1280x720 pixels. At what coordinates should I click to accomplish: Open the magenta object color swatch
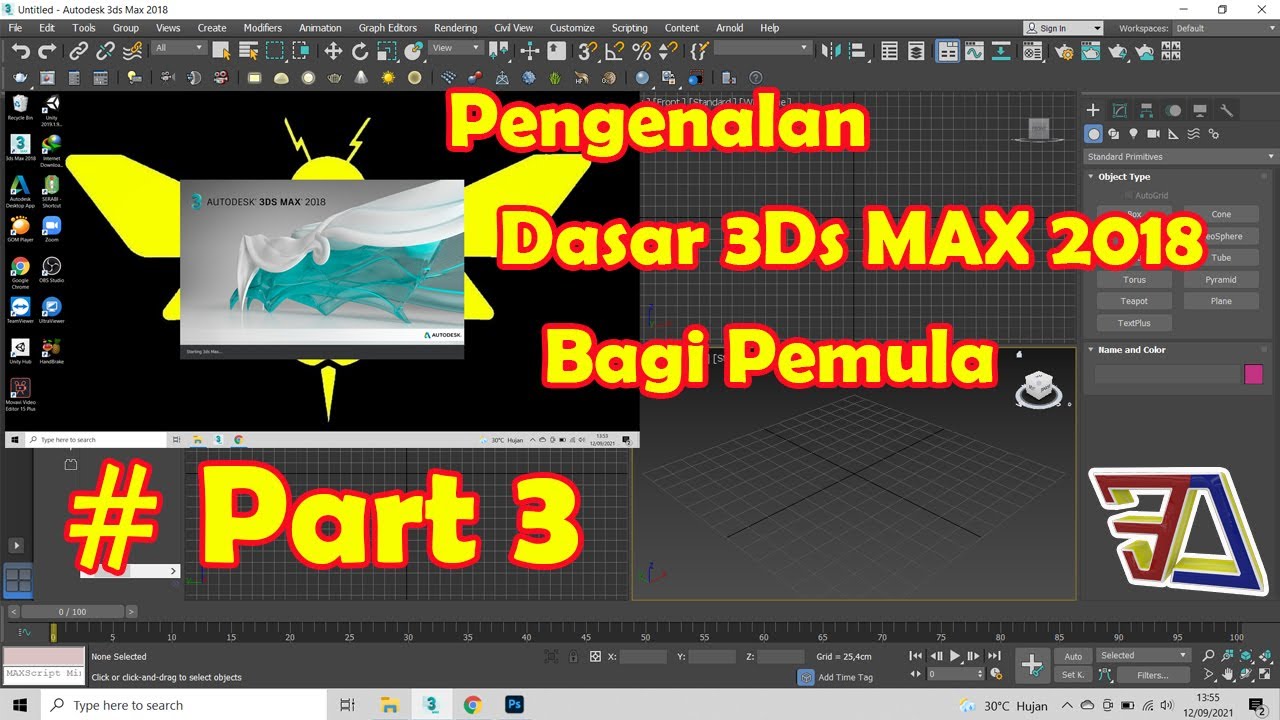tap(1253, 374)
